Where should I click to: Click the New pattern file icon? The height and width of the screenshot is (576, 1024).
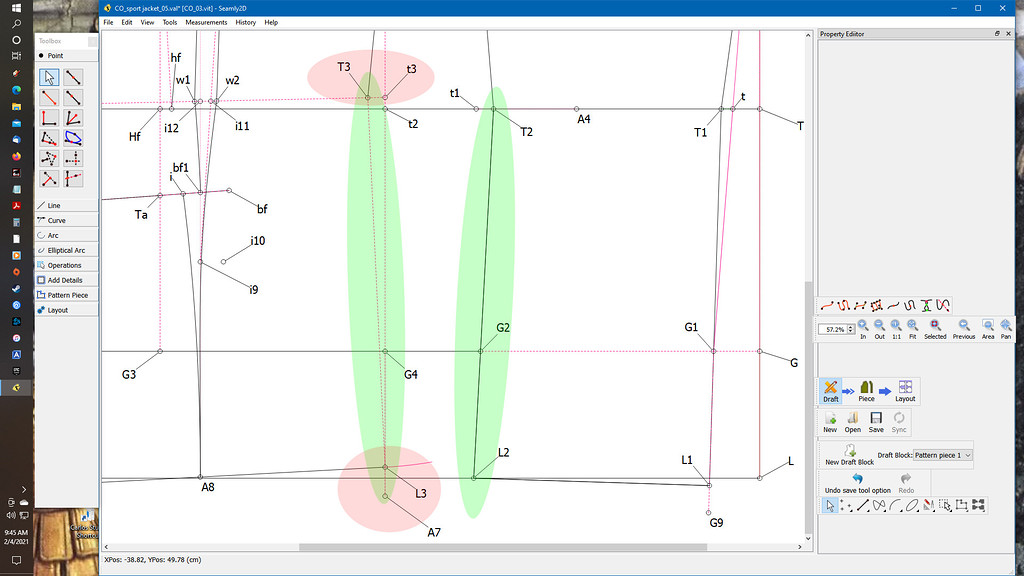(829, 422)
